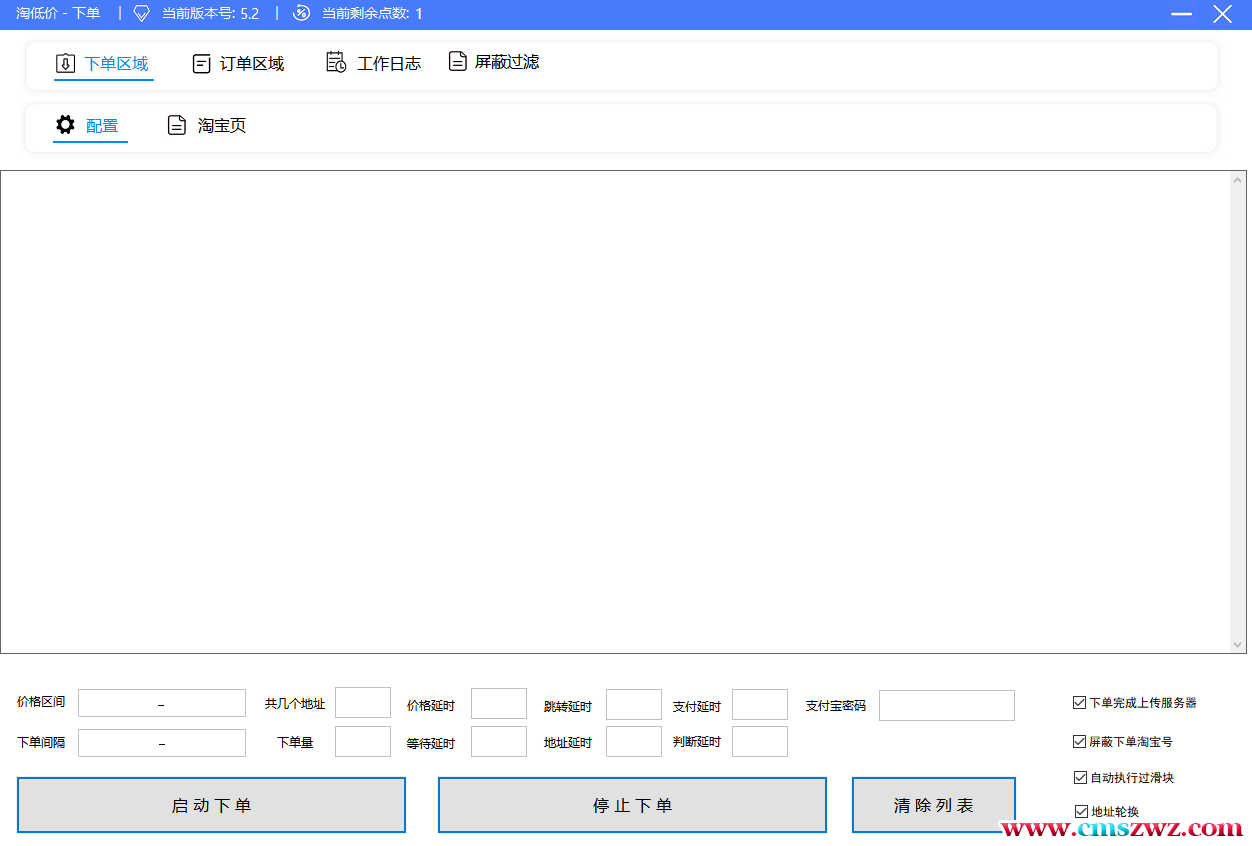
Task: Disable 自动执行过滑块 checkbox
Action: click(x=1080, y=778)
